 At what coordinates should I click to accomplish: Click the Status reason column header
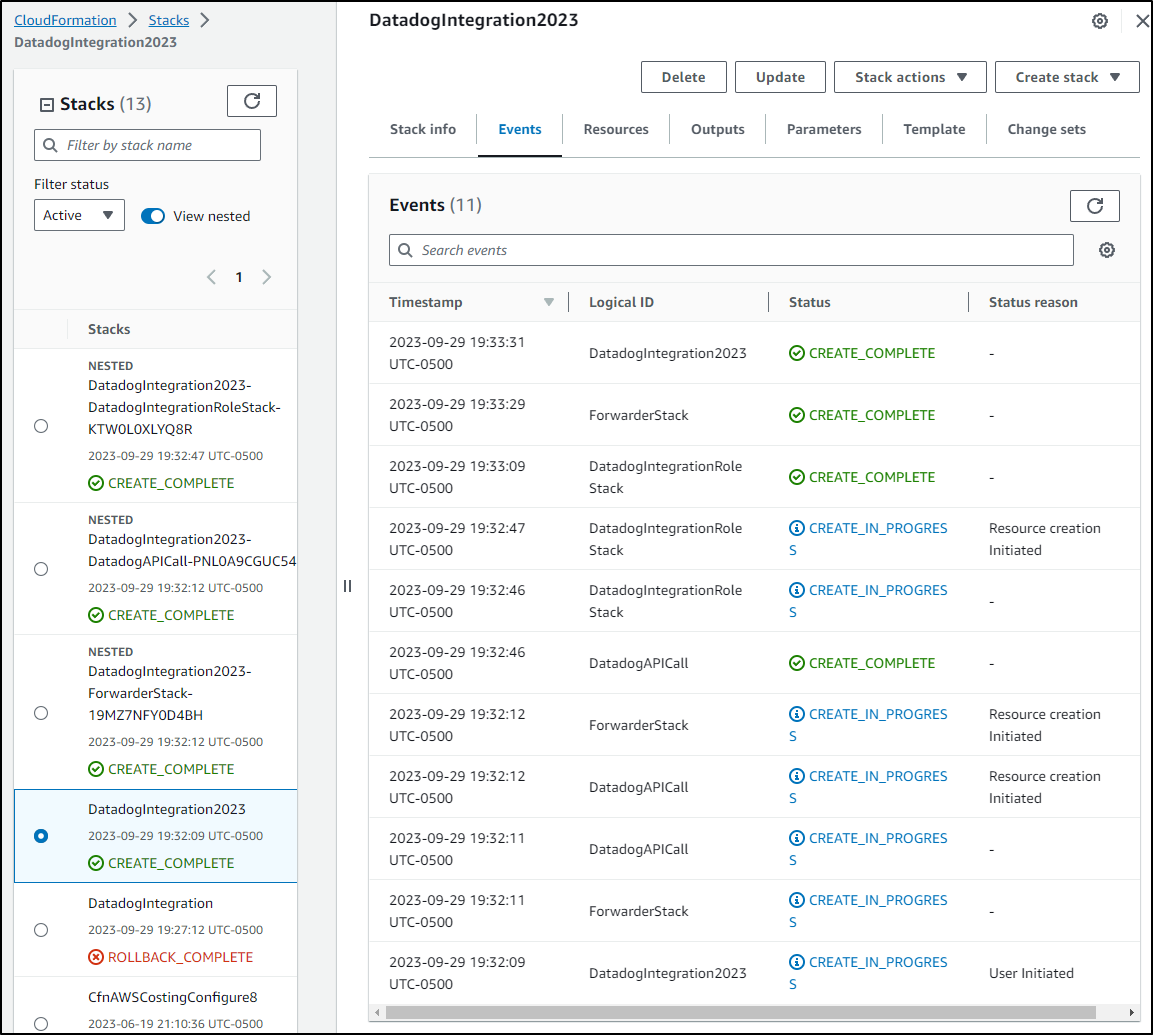[1033, 302]
